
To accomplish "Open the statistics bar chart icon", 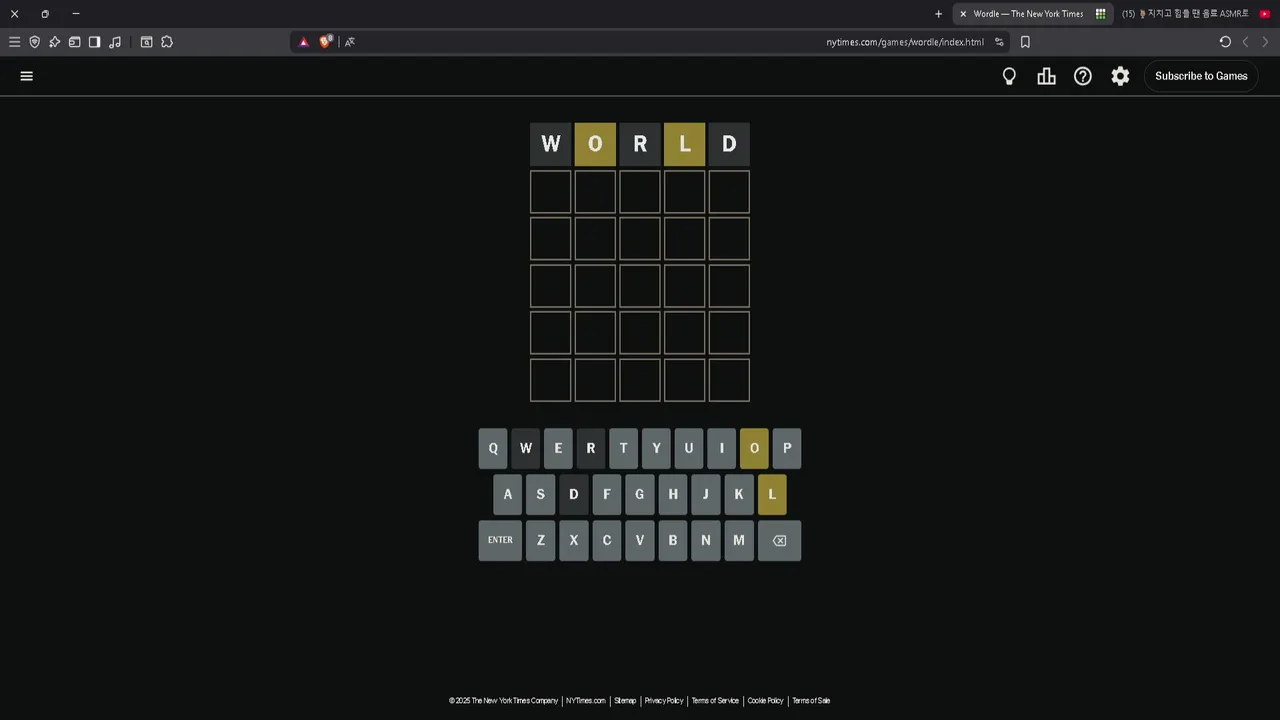I will point(1046,76).
